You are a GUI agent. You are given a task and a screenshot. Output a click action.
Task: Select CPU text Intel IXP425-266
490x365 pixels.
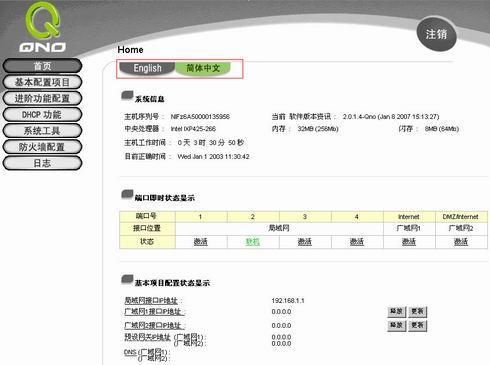[x=193, y=129]
